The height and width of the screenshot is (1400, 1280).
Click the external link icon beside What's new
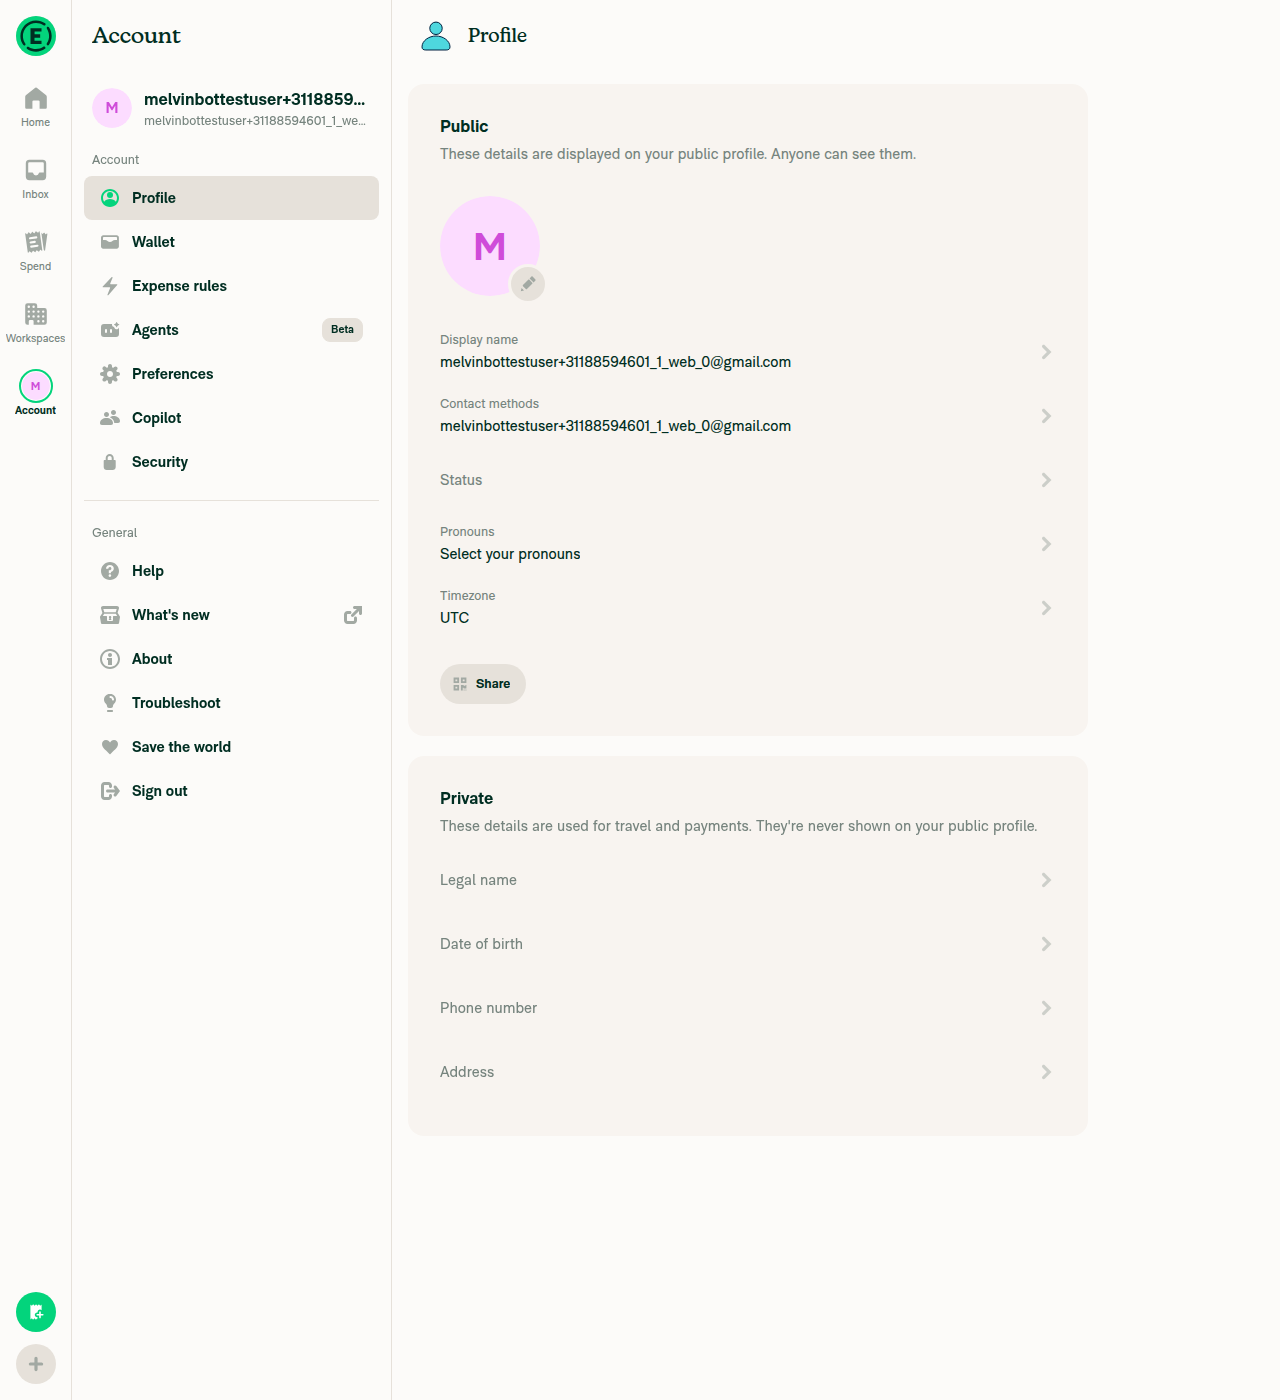pyautogui.click(x=353, y=615)
